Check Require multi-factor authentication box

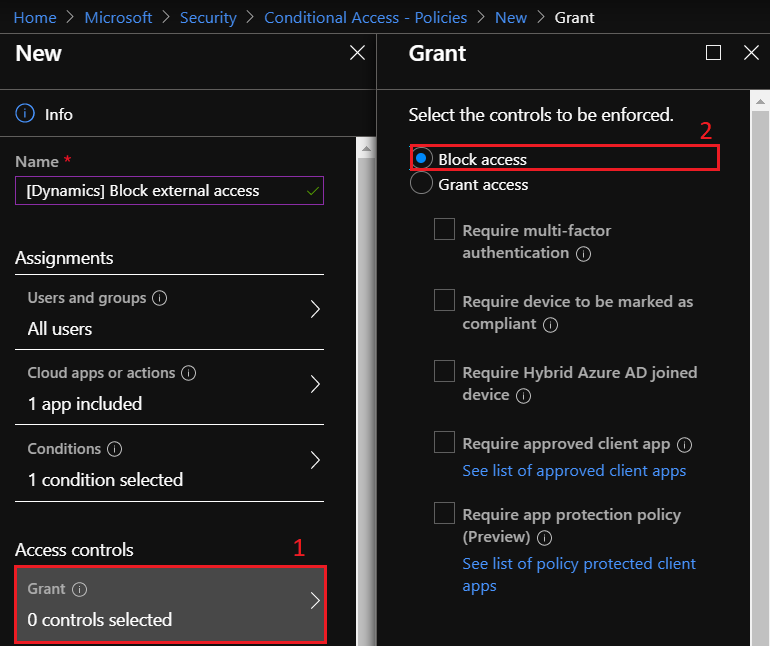[x=444, y=229]
